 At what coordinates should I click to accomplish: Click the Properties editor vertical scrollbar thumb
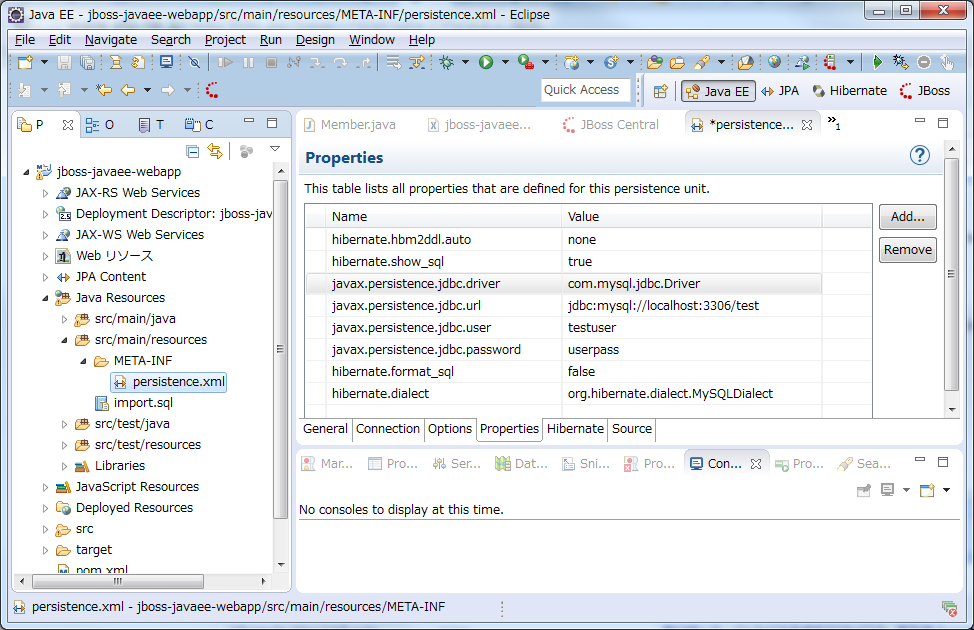pos(951,275)
